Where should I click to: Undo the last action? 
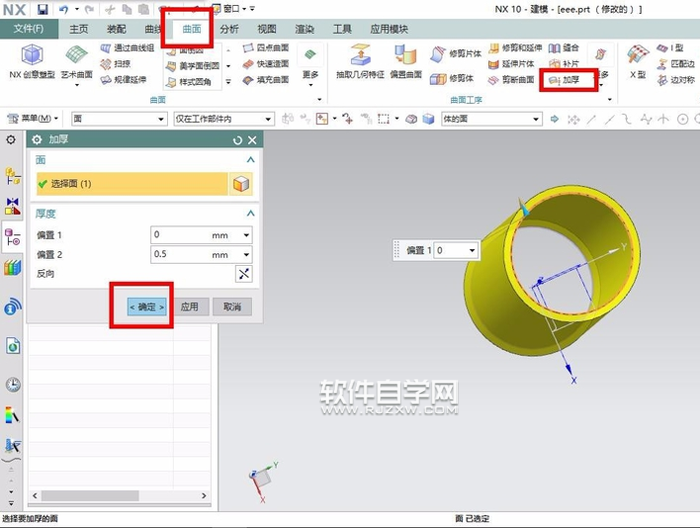(63, 9)
